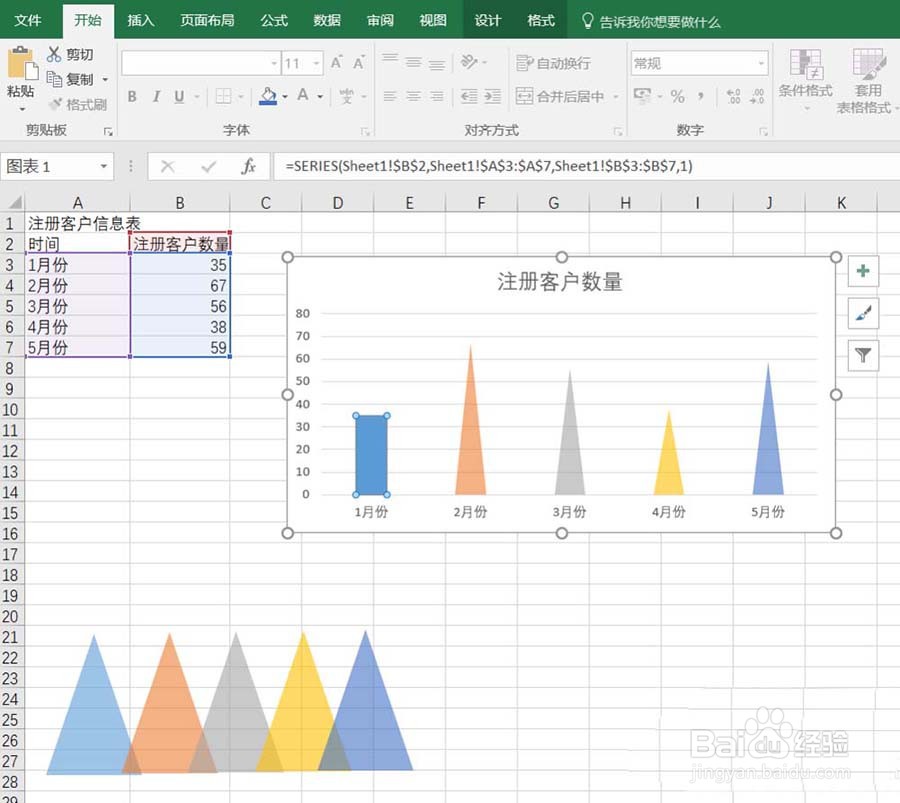900x803 pixels.
Task: Click the Middle Align icon
Action: [x=413, y=62]
